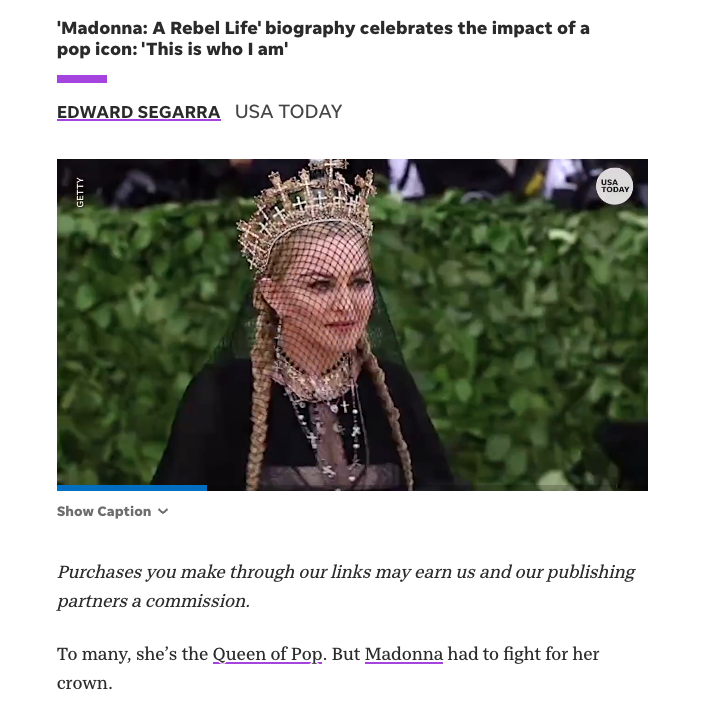Click the USA TODAY circular logo on video
Image resolution: width=701 pixels, height=713 pixels.
point(614,186)
